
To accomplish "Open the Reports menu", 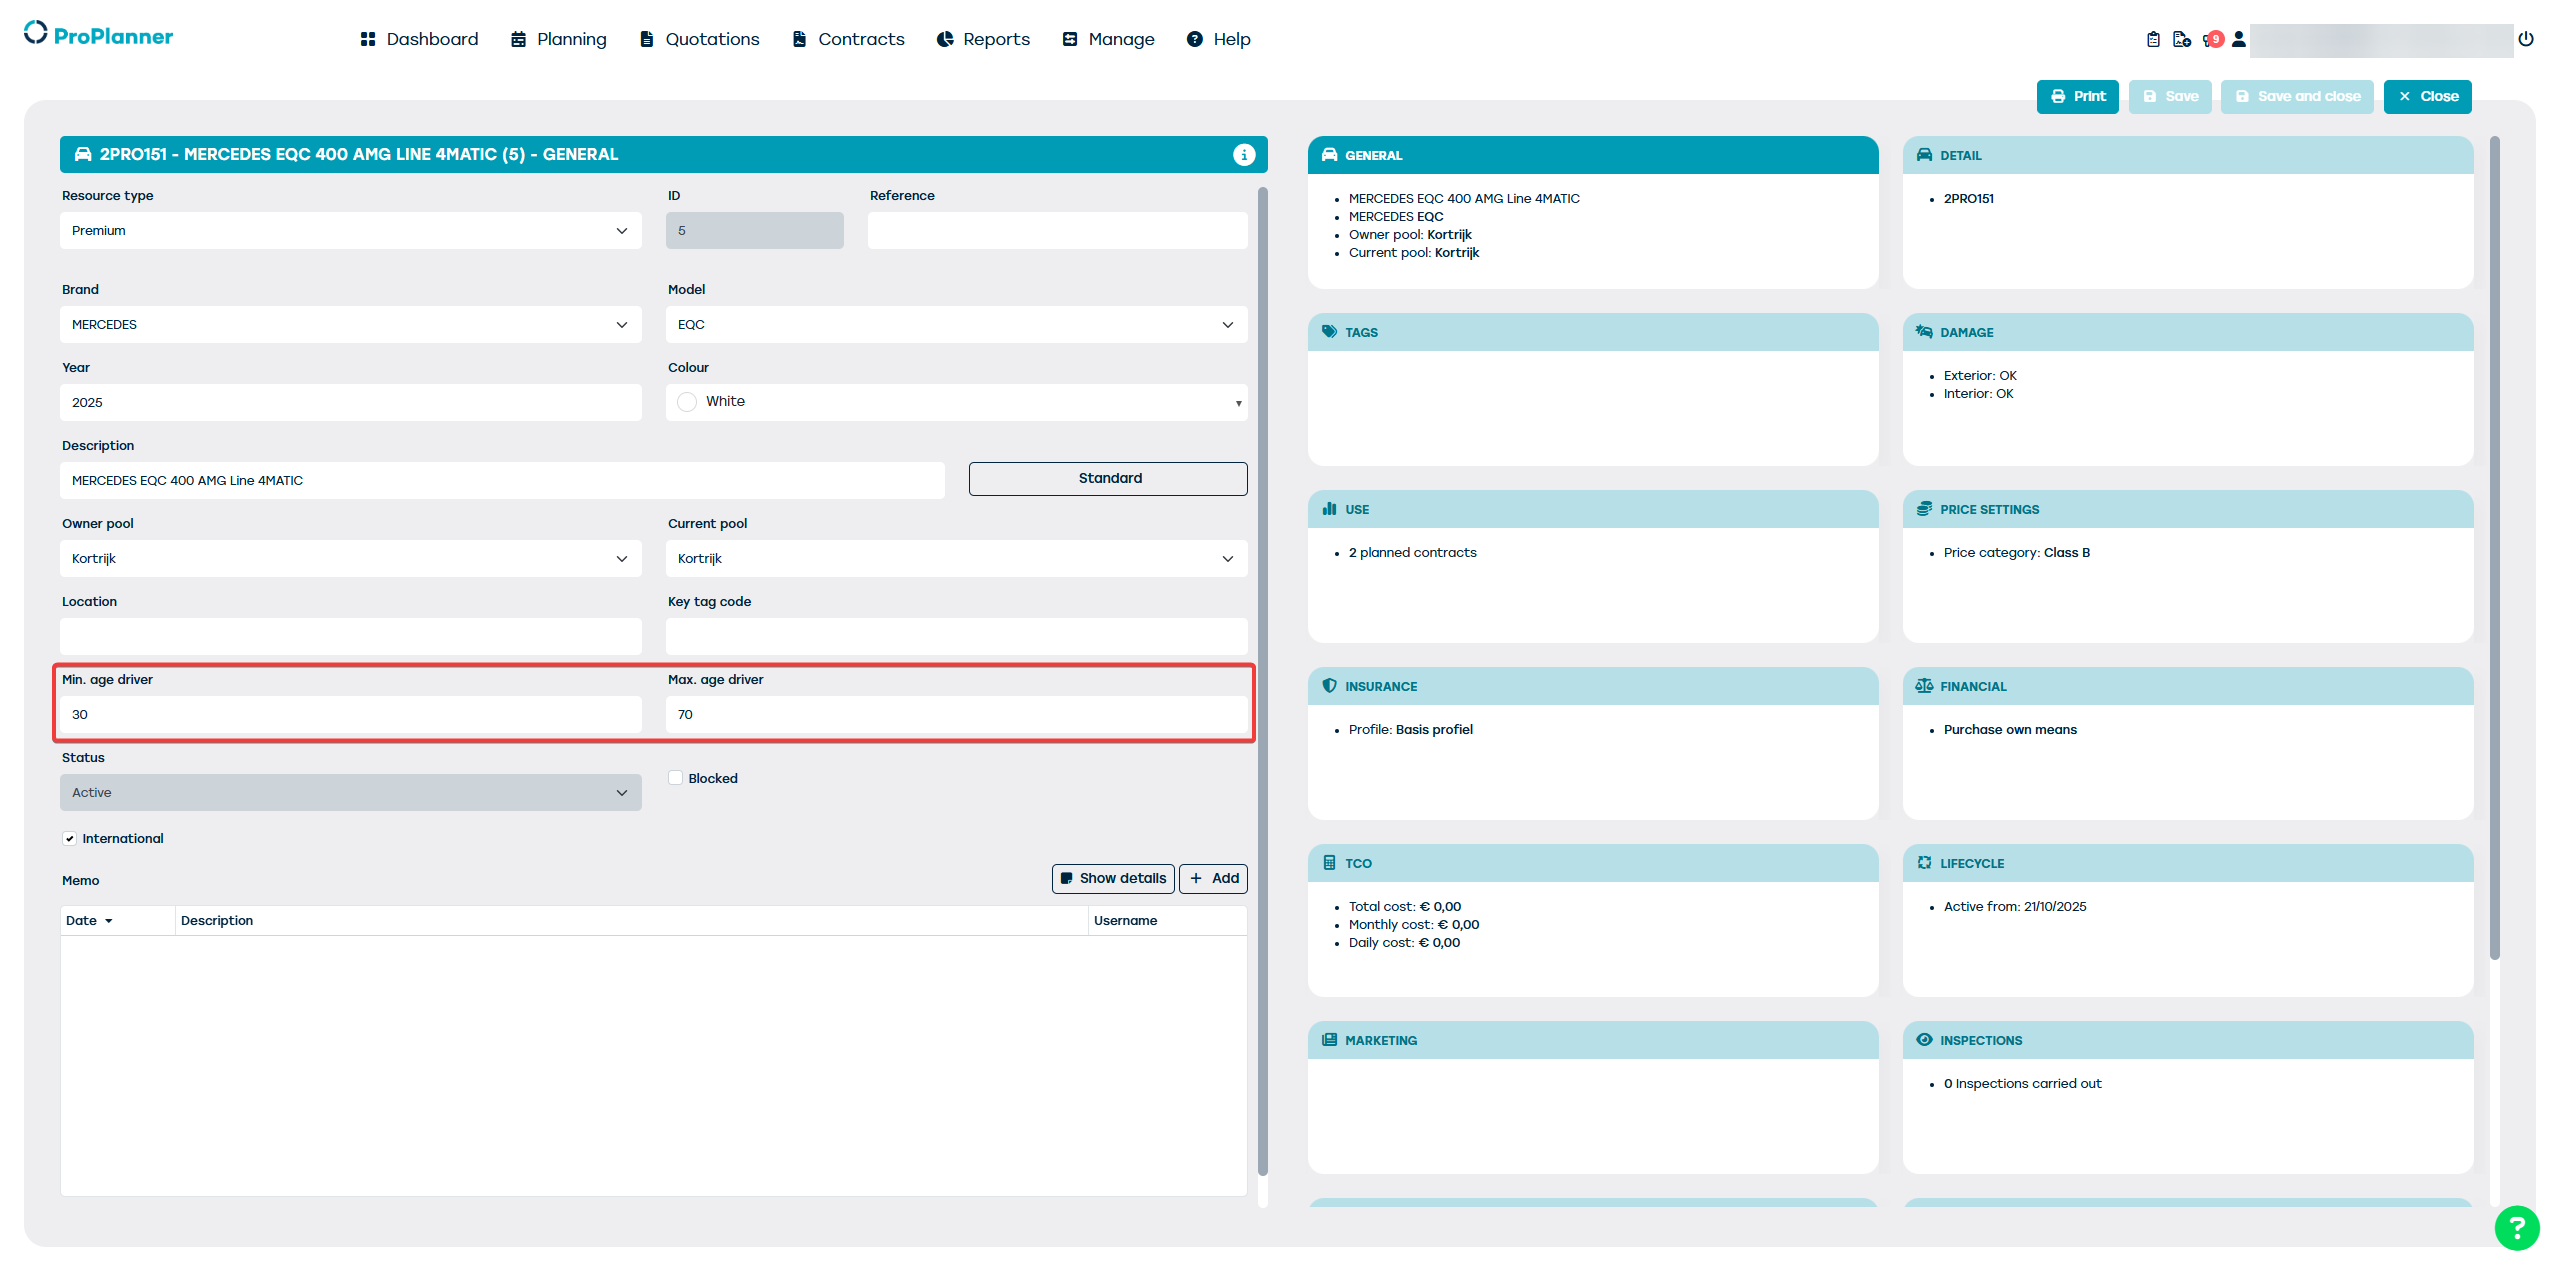I will pos(983,39).
